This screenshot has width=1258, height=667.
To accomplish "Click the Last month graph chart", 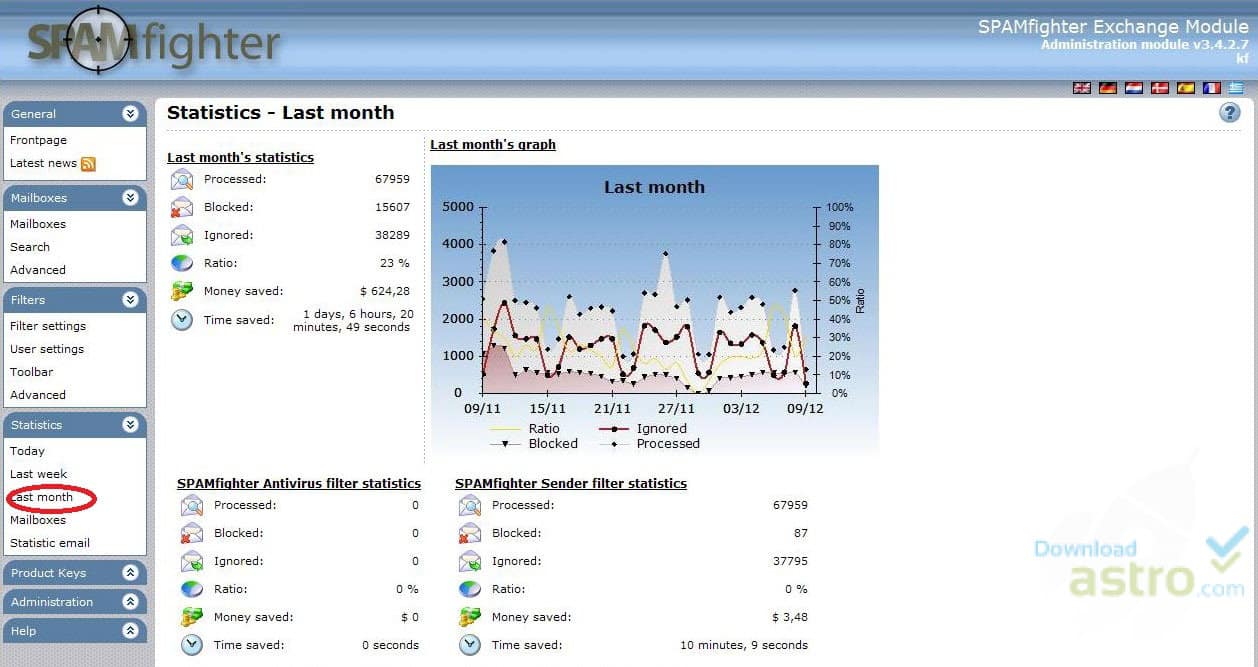I will point(654,308).
